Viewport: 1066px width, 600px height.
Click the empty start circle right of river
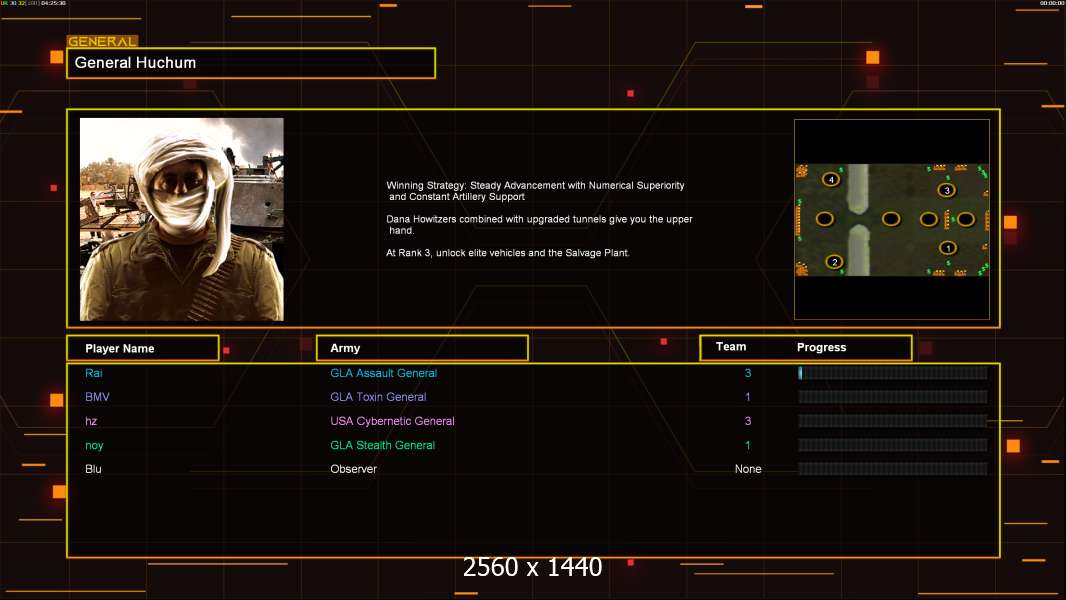coord(891,219)
